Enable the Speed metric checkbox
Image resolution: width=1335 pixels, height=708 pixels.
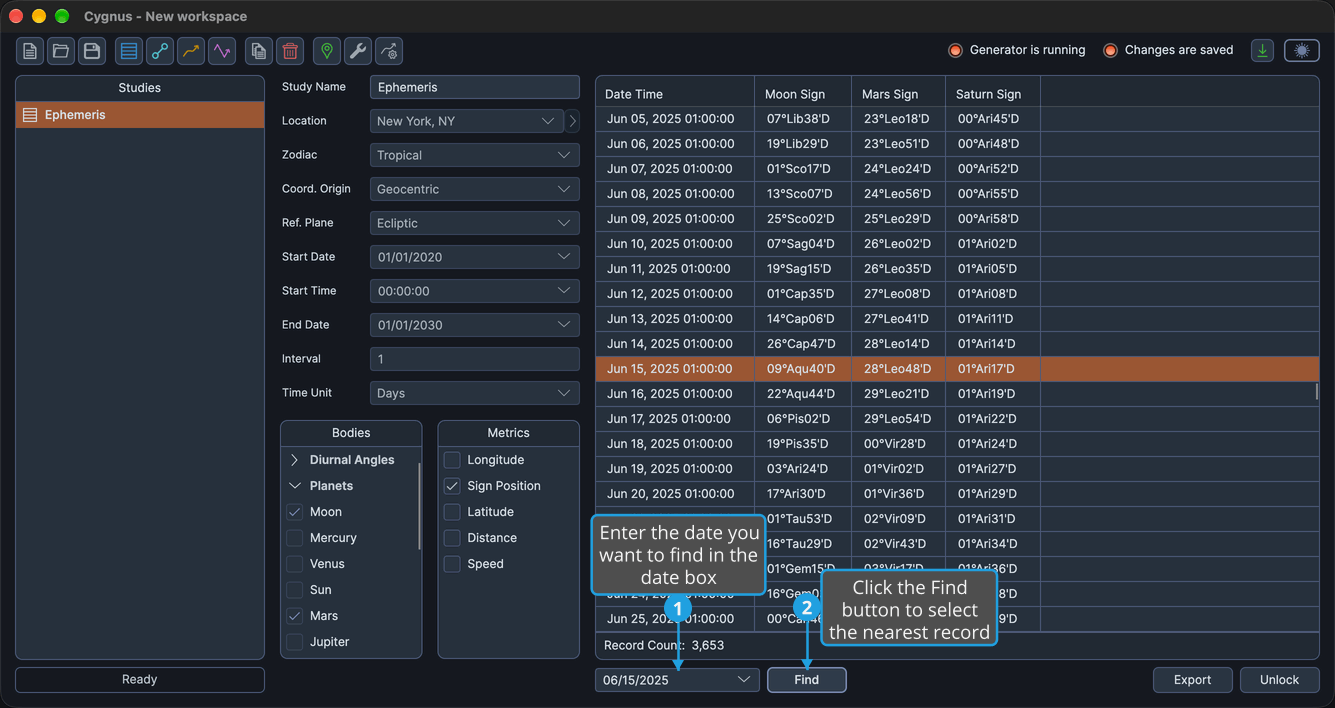click(x=452, y=564)
